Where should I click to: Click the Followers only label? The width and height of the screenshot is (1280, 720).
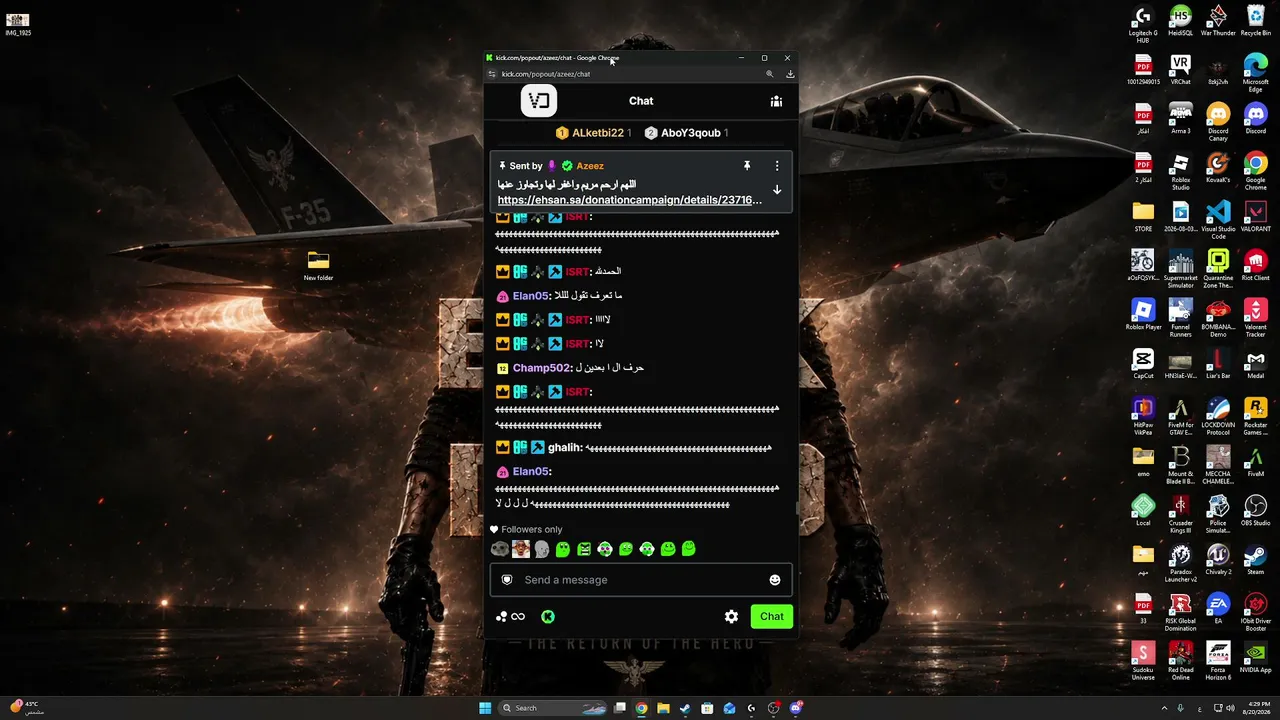click(x=531, y=530)
